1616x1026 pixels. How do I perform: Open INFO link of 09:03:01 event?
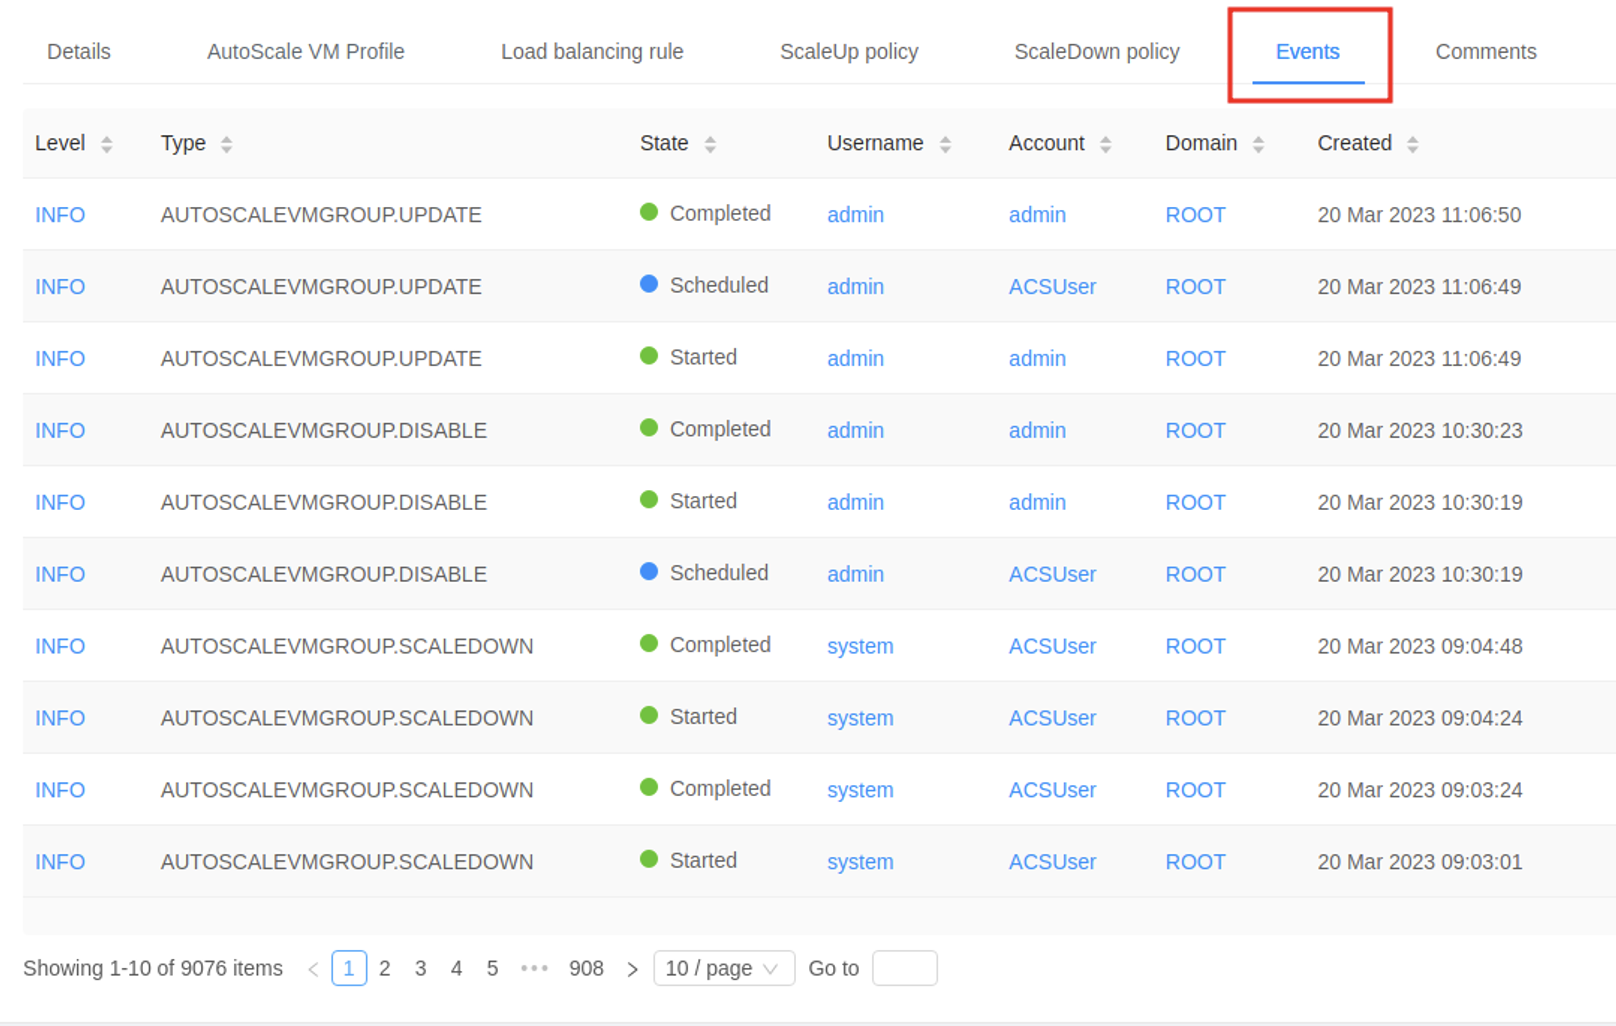(x=60, y=863)
